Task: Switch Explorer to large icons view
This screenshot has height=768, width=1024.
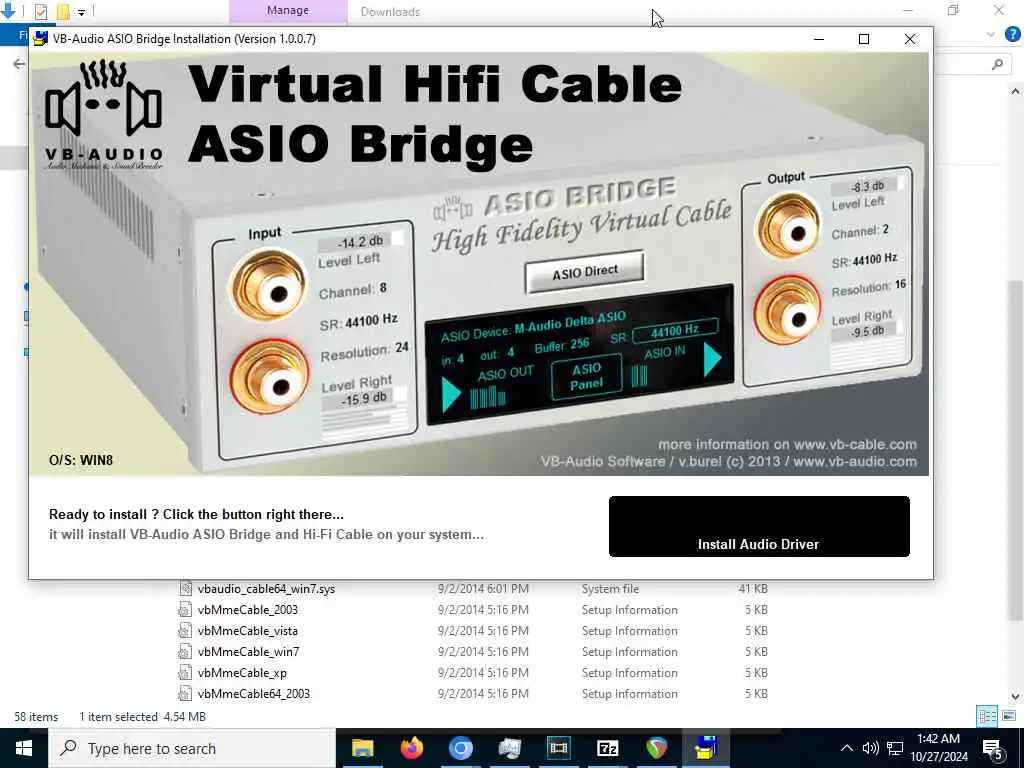Action: [x=1009, y=716]
